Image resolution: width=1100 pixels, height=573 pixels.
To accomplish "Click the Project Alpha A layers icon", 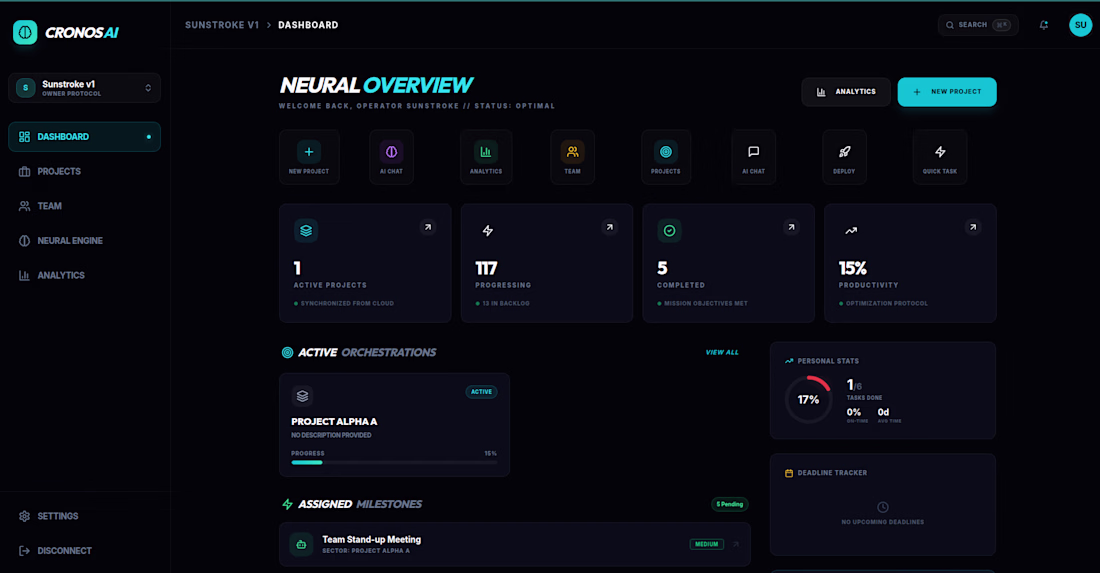I will (302, 396).
